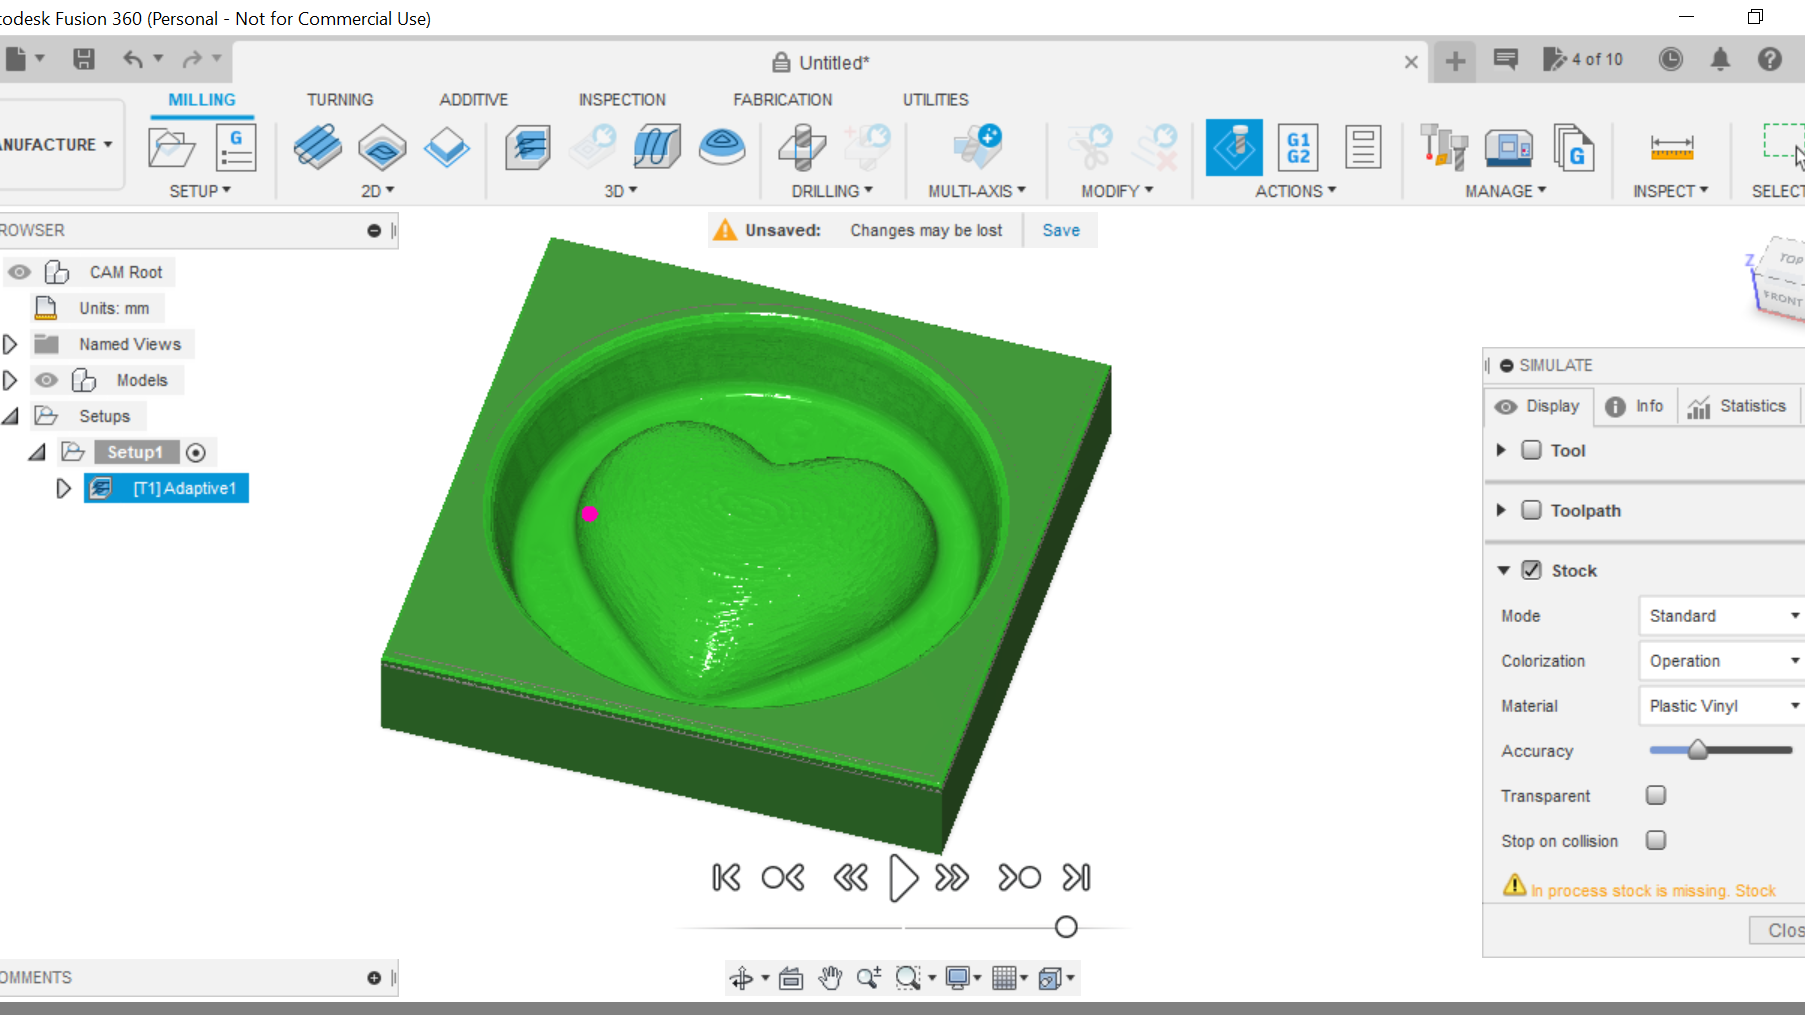The height and width of the screenshot is (1015, 1805).
Task: Select the 3D Contour toolpath tool
Action: click(x=722, y=147)
